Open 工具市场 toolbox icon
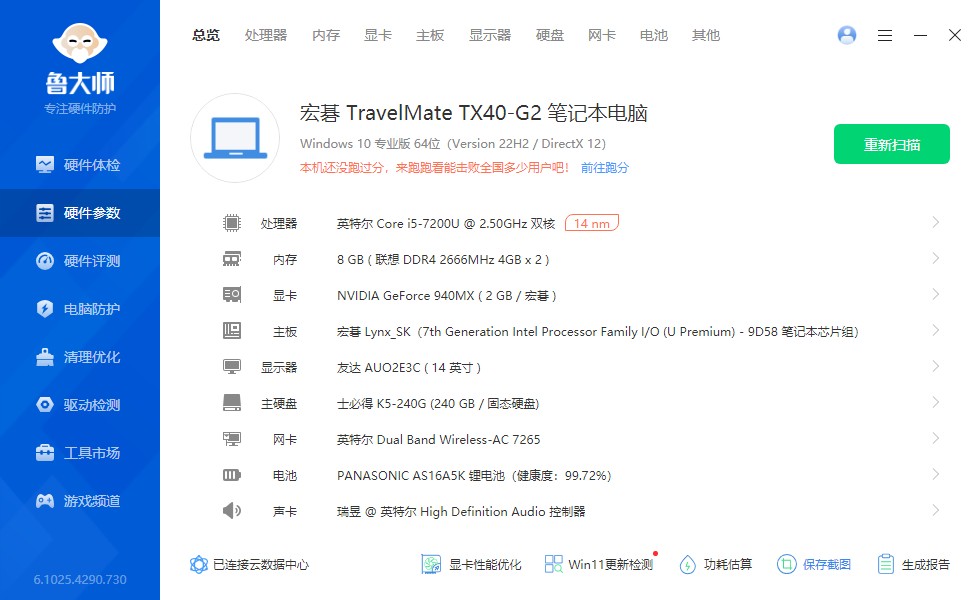Image resolution: width=980 pixels, height=600 pixels. [x=45, y=452]
